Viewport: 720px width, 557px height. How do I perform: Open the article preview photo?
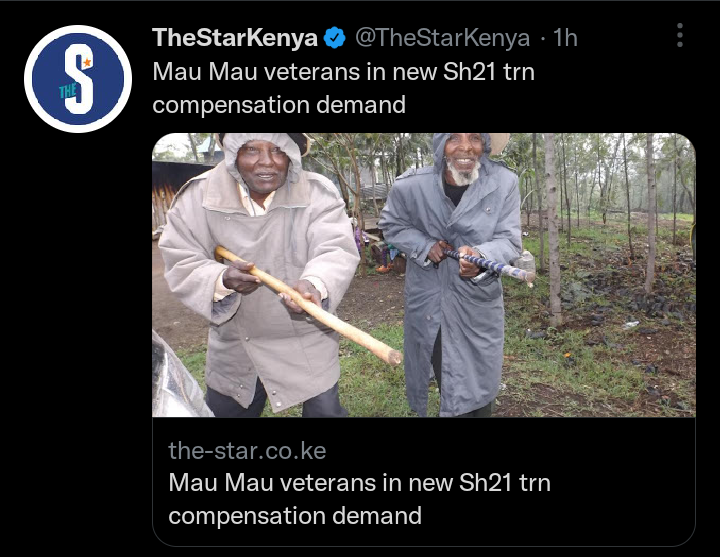424,275
